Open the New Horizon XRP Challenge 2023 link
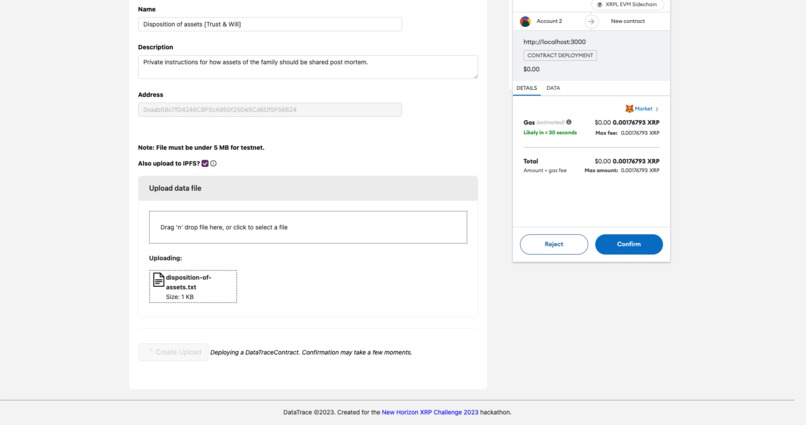 [x=430, y=412]
